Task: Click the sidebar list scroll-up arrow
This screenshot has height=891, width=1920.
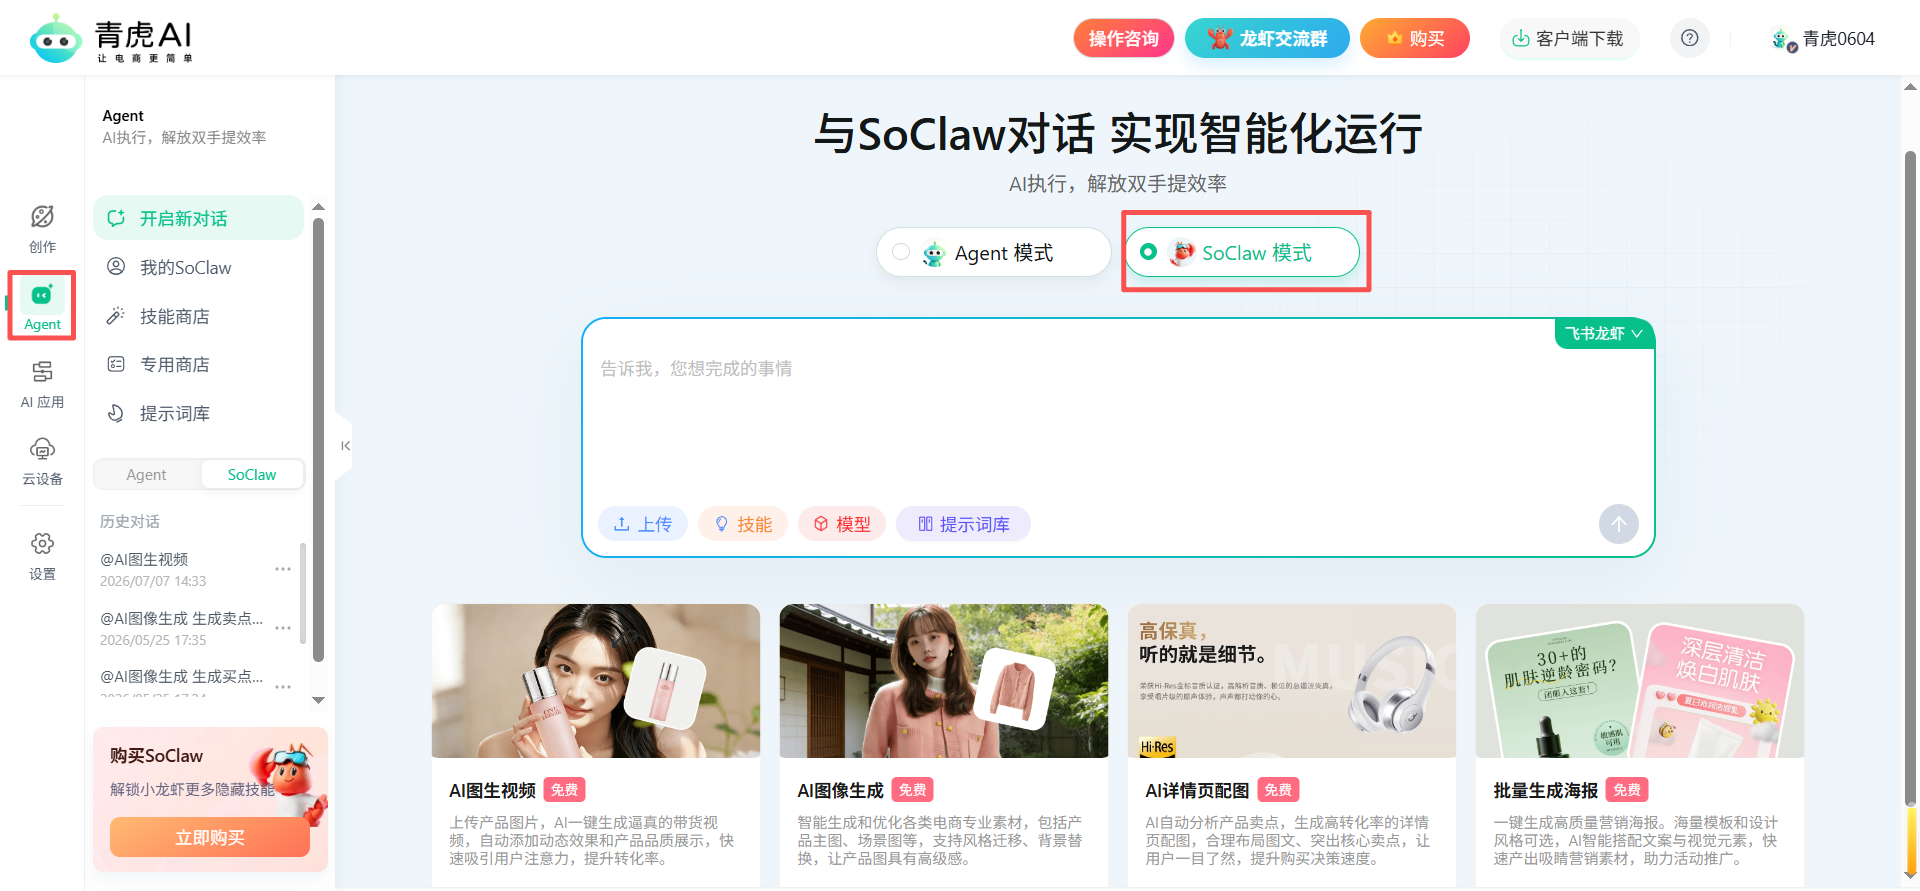Action: [x=318, y=207]
